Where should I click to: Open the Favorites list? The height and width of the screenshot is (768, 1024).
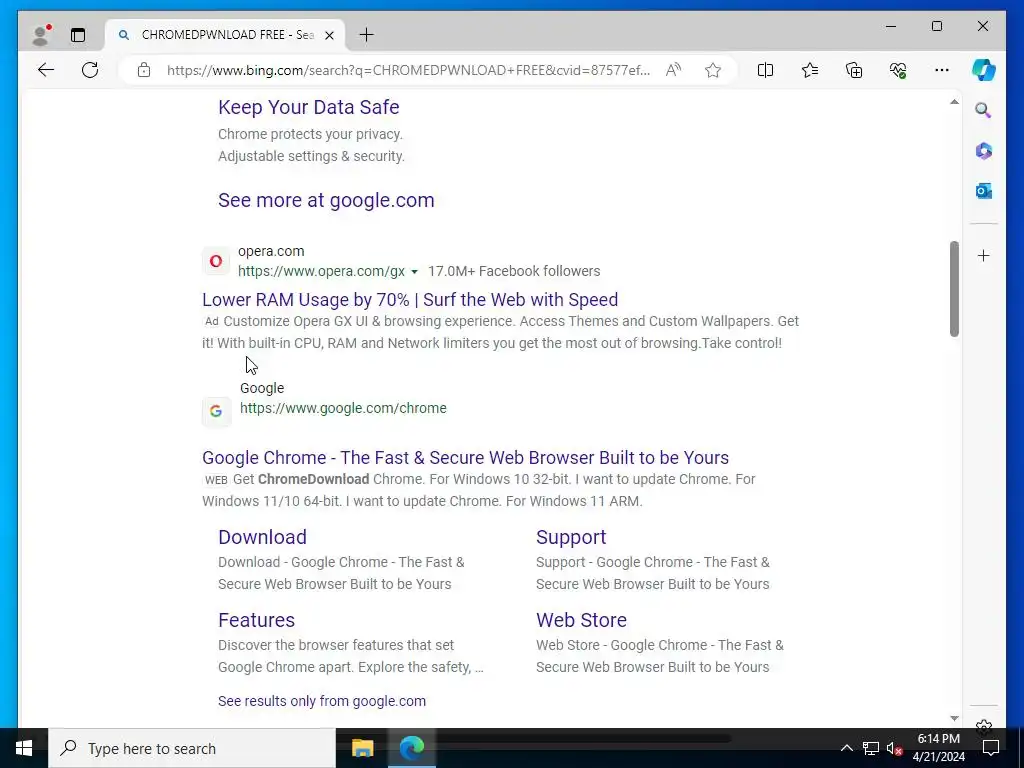[810, 70]
